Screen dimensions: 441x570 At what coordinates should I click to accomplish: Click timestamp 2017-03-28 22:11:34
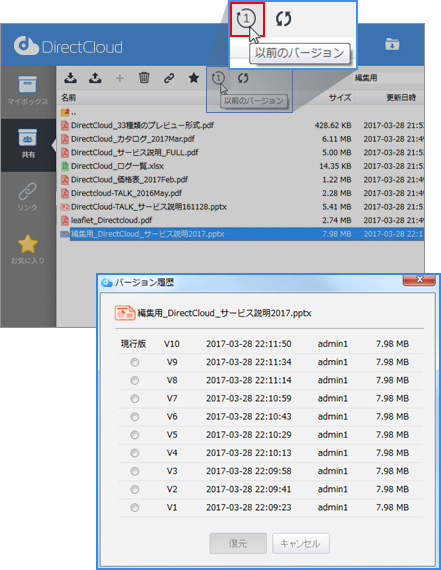click(249, 362)
